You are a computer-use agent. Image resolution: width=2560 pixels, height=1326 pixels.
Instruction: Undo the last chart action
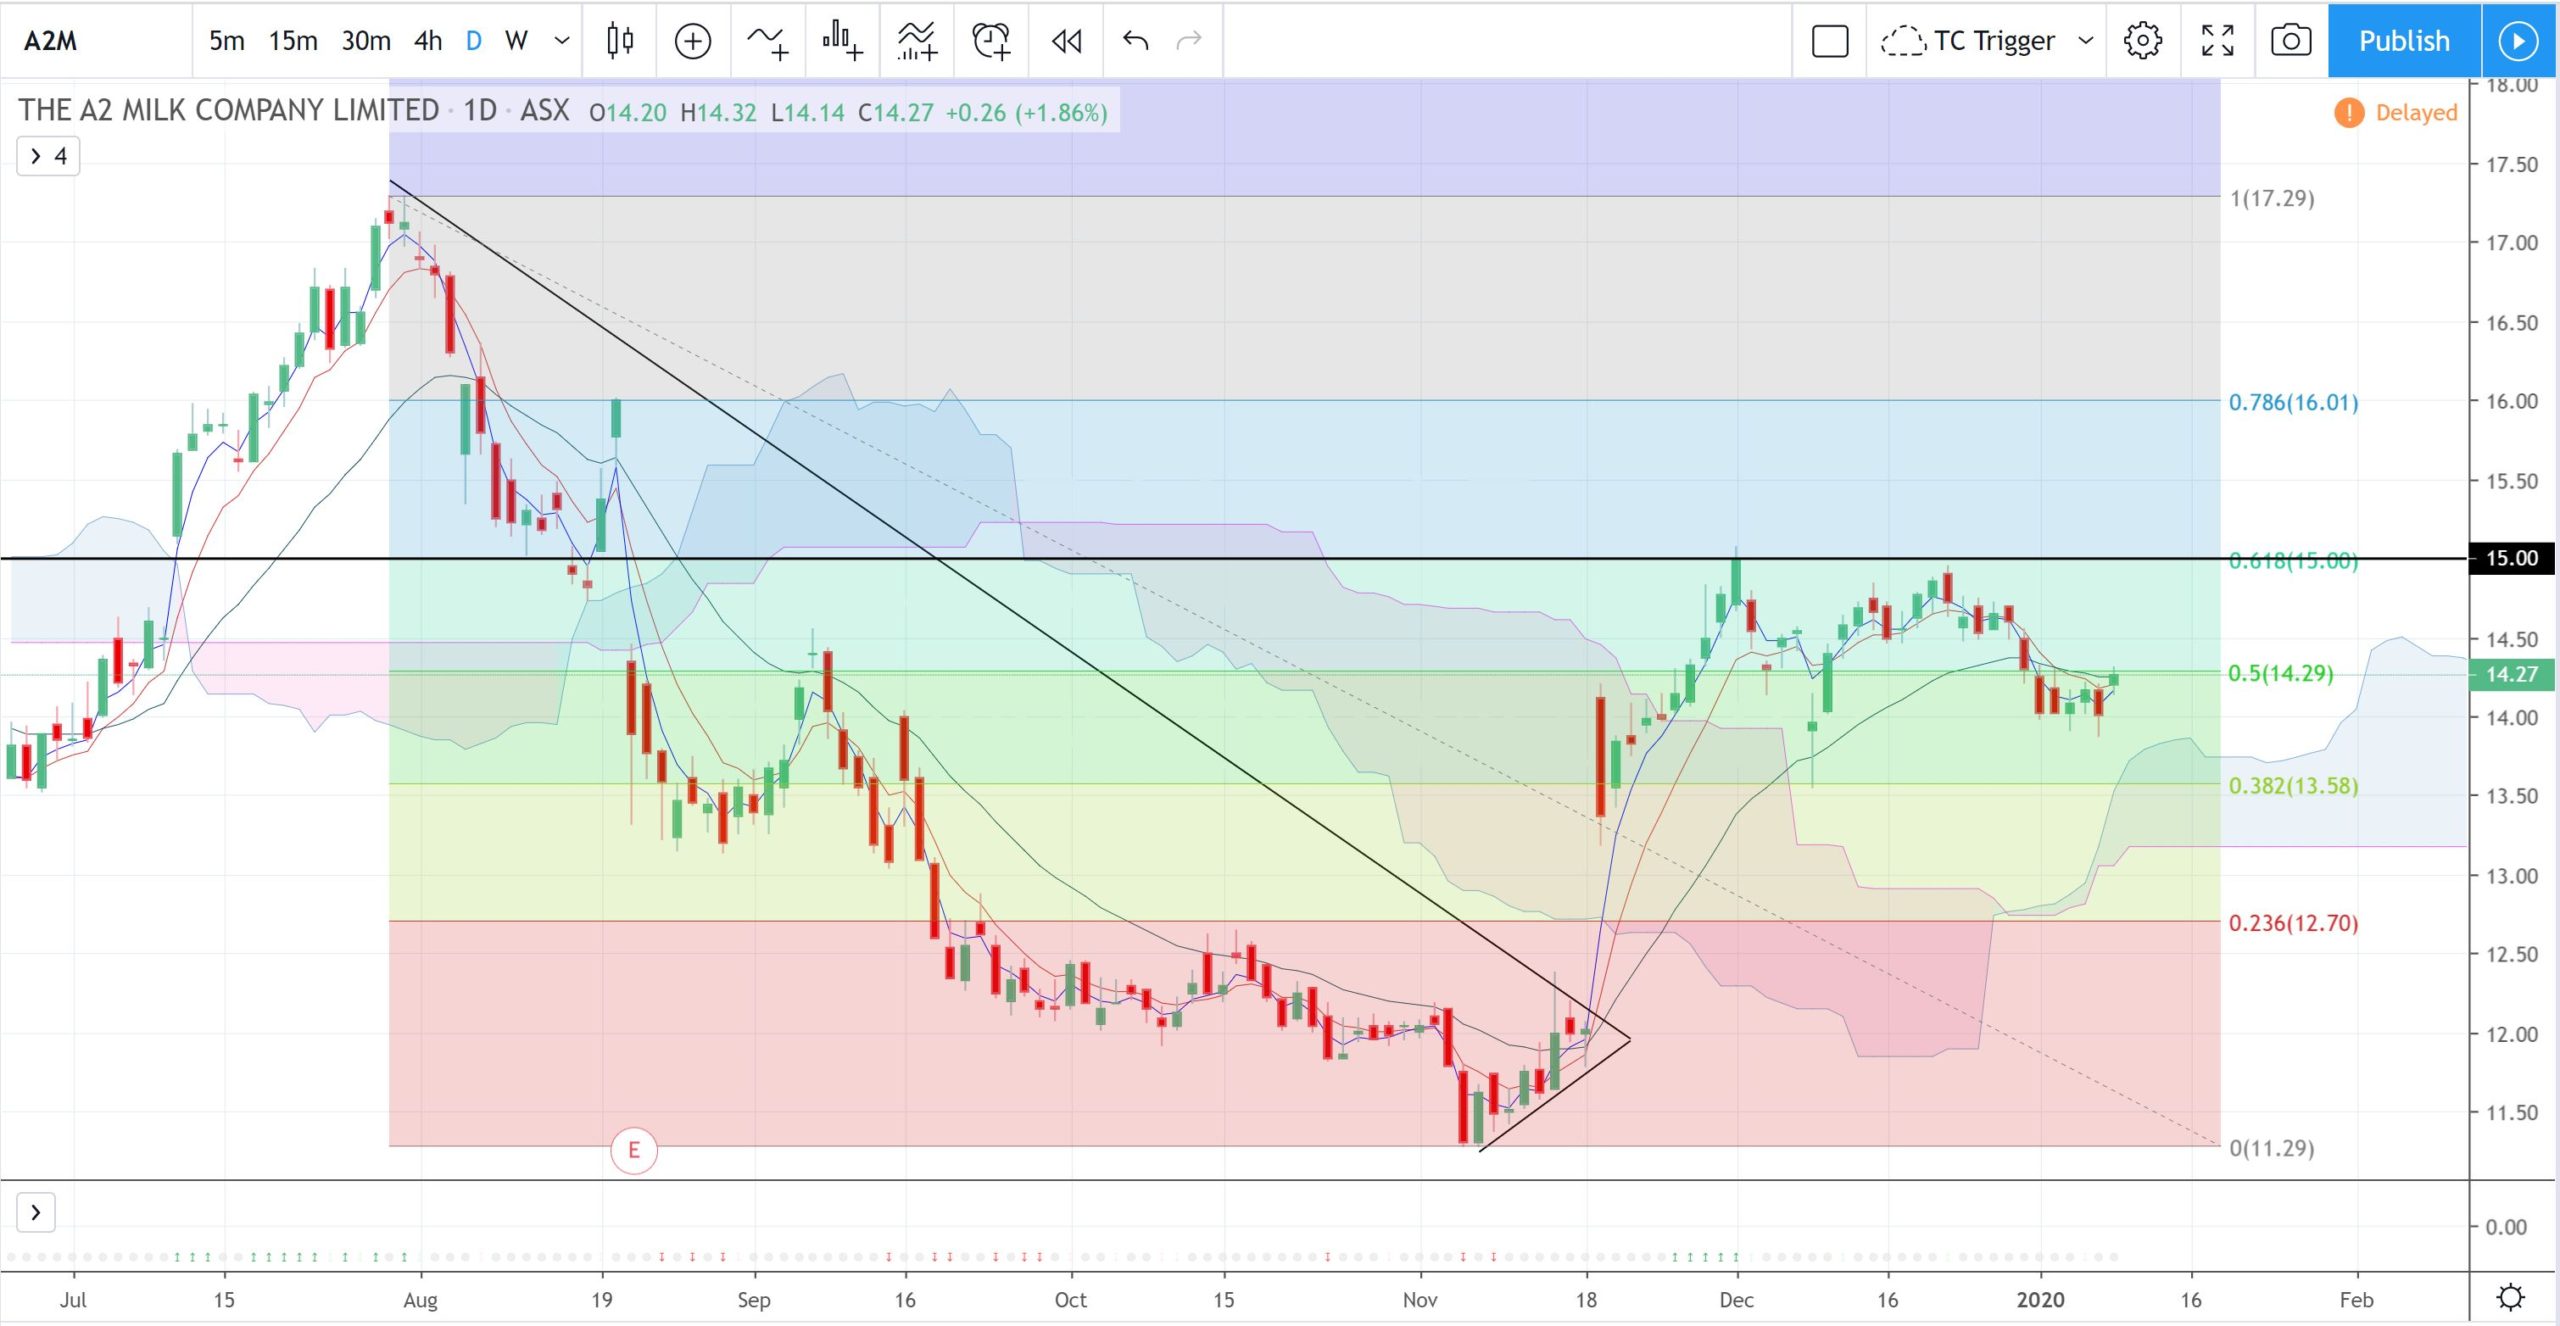click(x=1135, y=40)
